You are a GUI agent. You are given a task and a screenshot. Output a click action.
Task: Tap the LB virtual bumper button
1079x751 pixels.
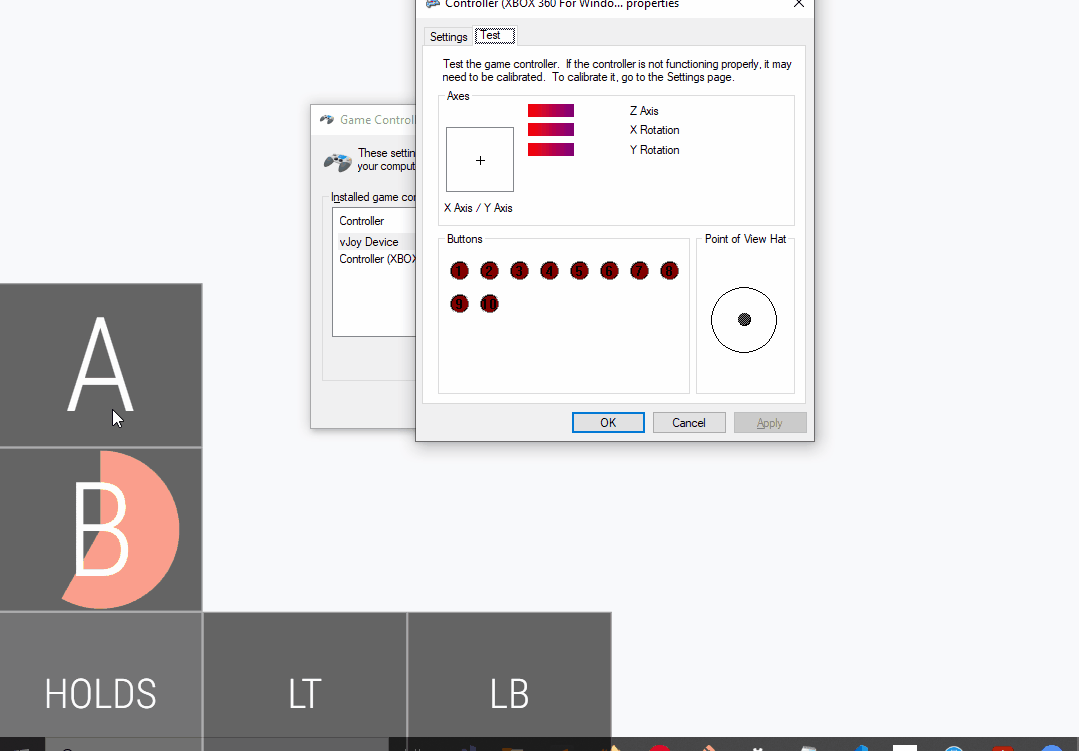coord(509,677)
